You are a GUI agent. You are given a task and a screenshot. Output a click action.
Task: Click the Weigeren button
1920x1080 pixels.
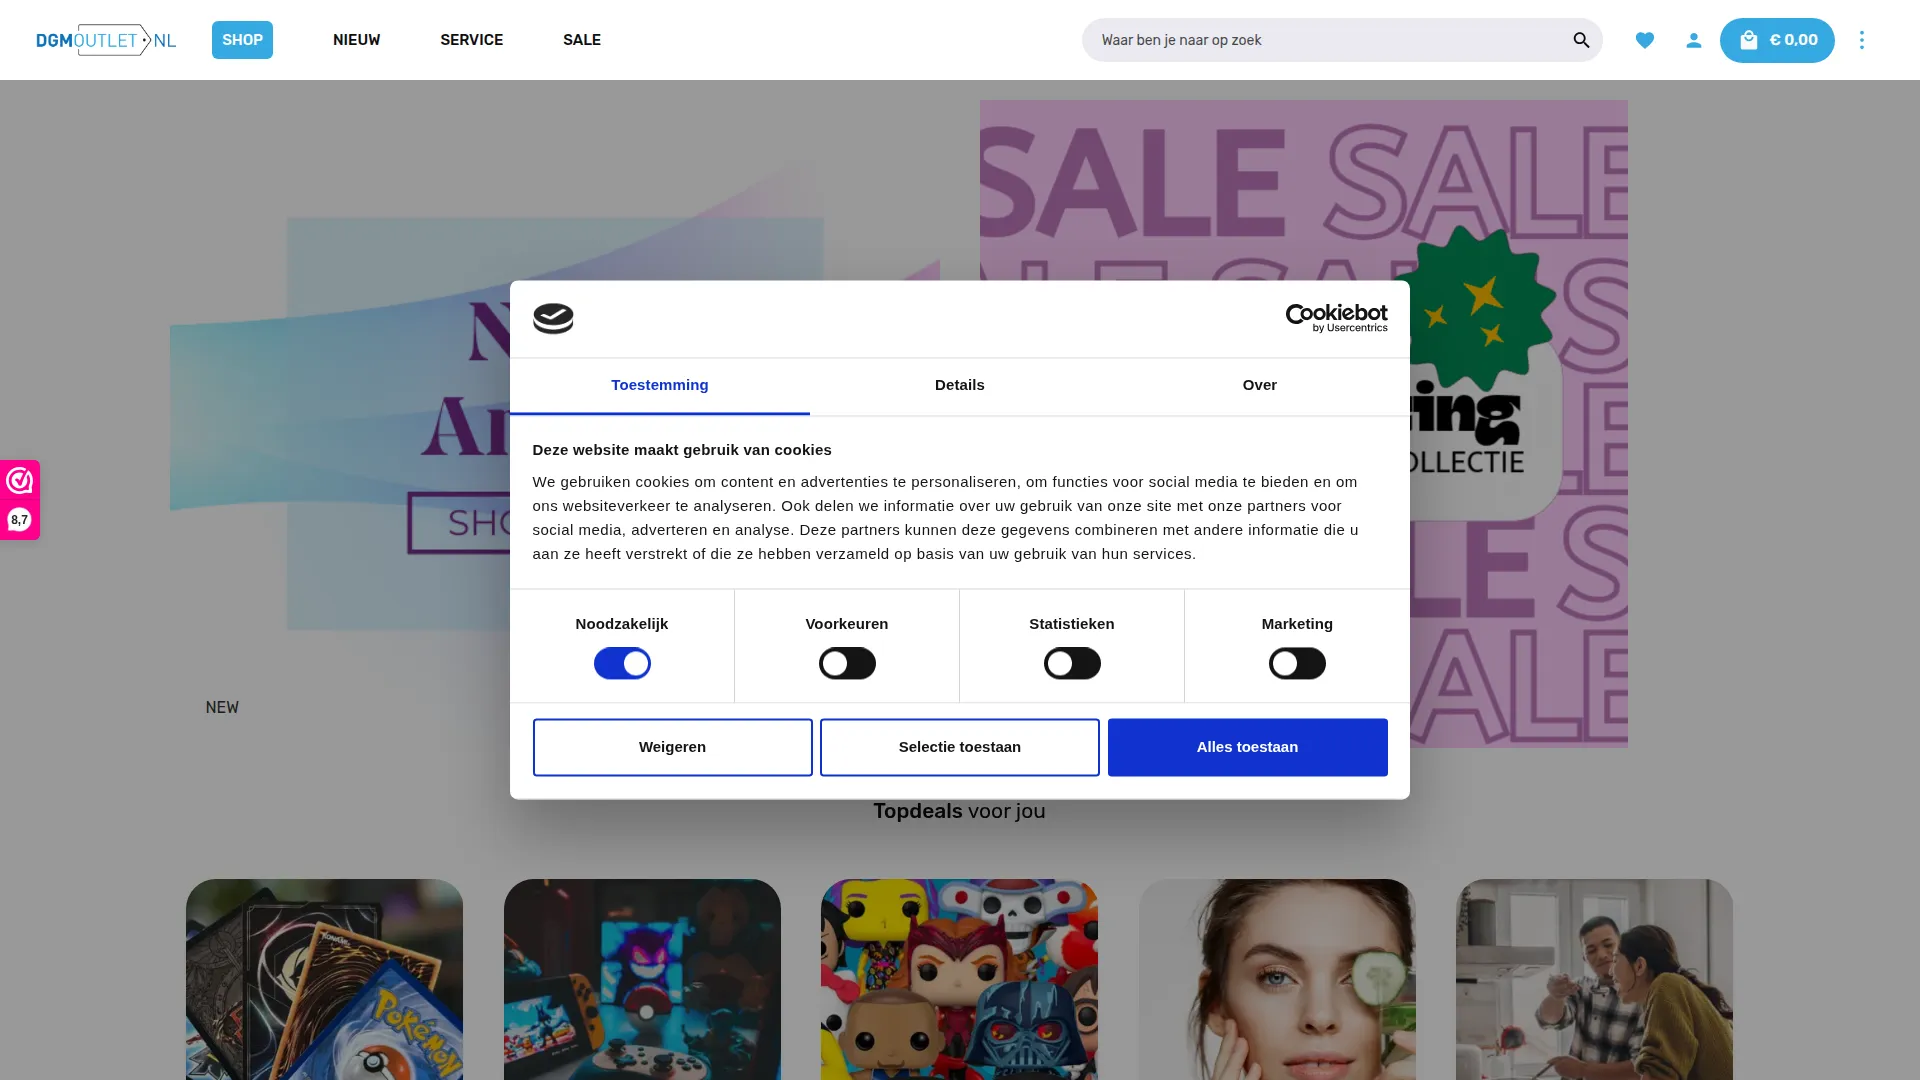coord(673,747)
